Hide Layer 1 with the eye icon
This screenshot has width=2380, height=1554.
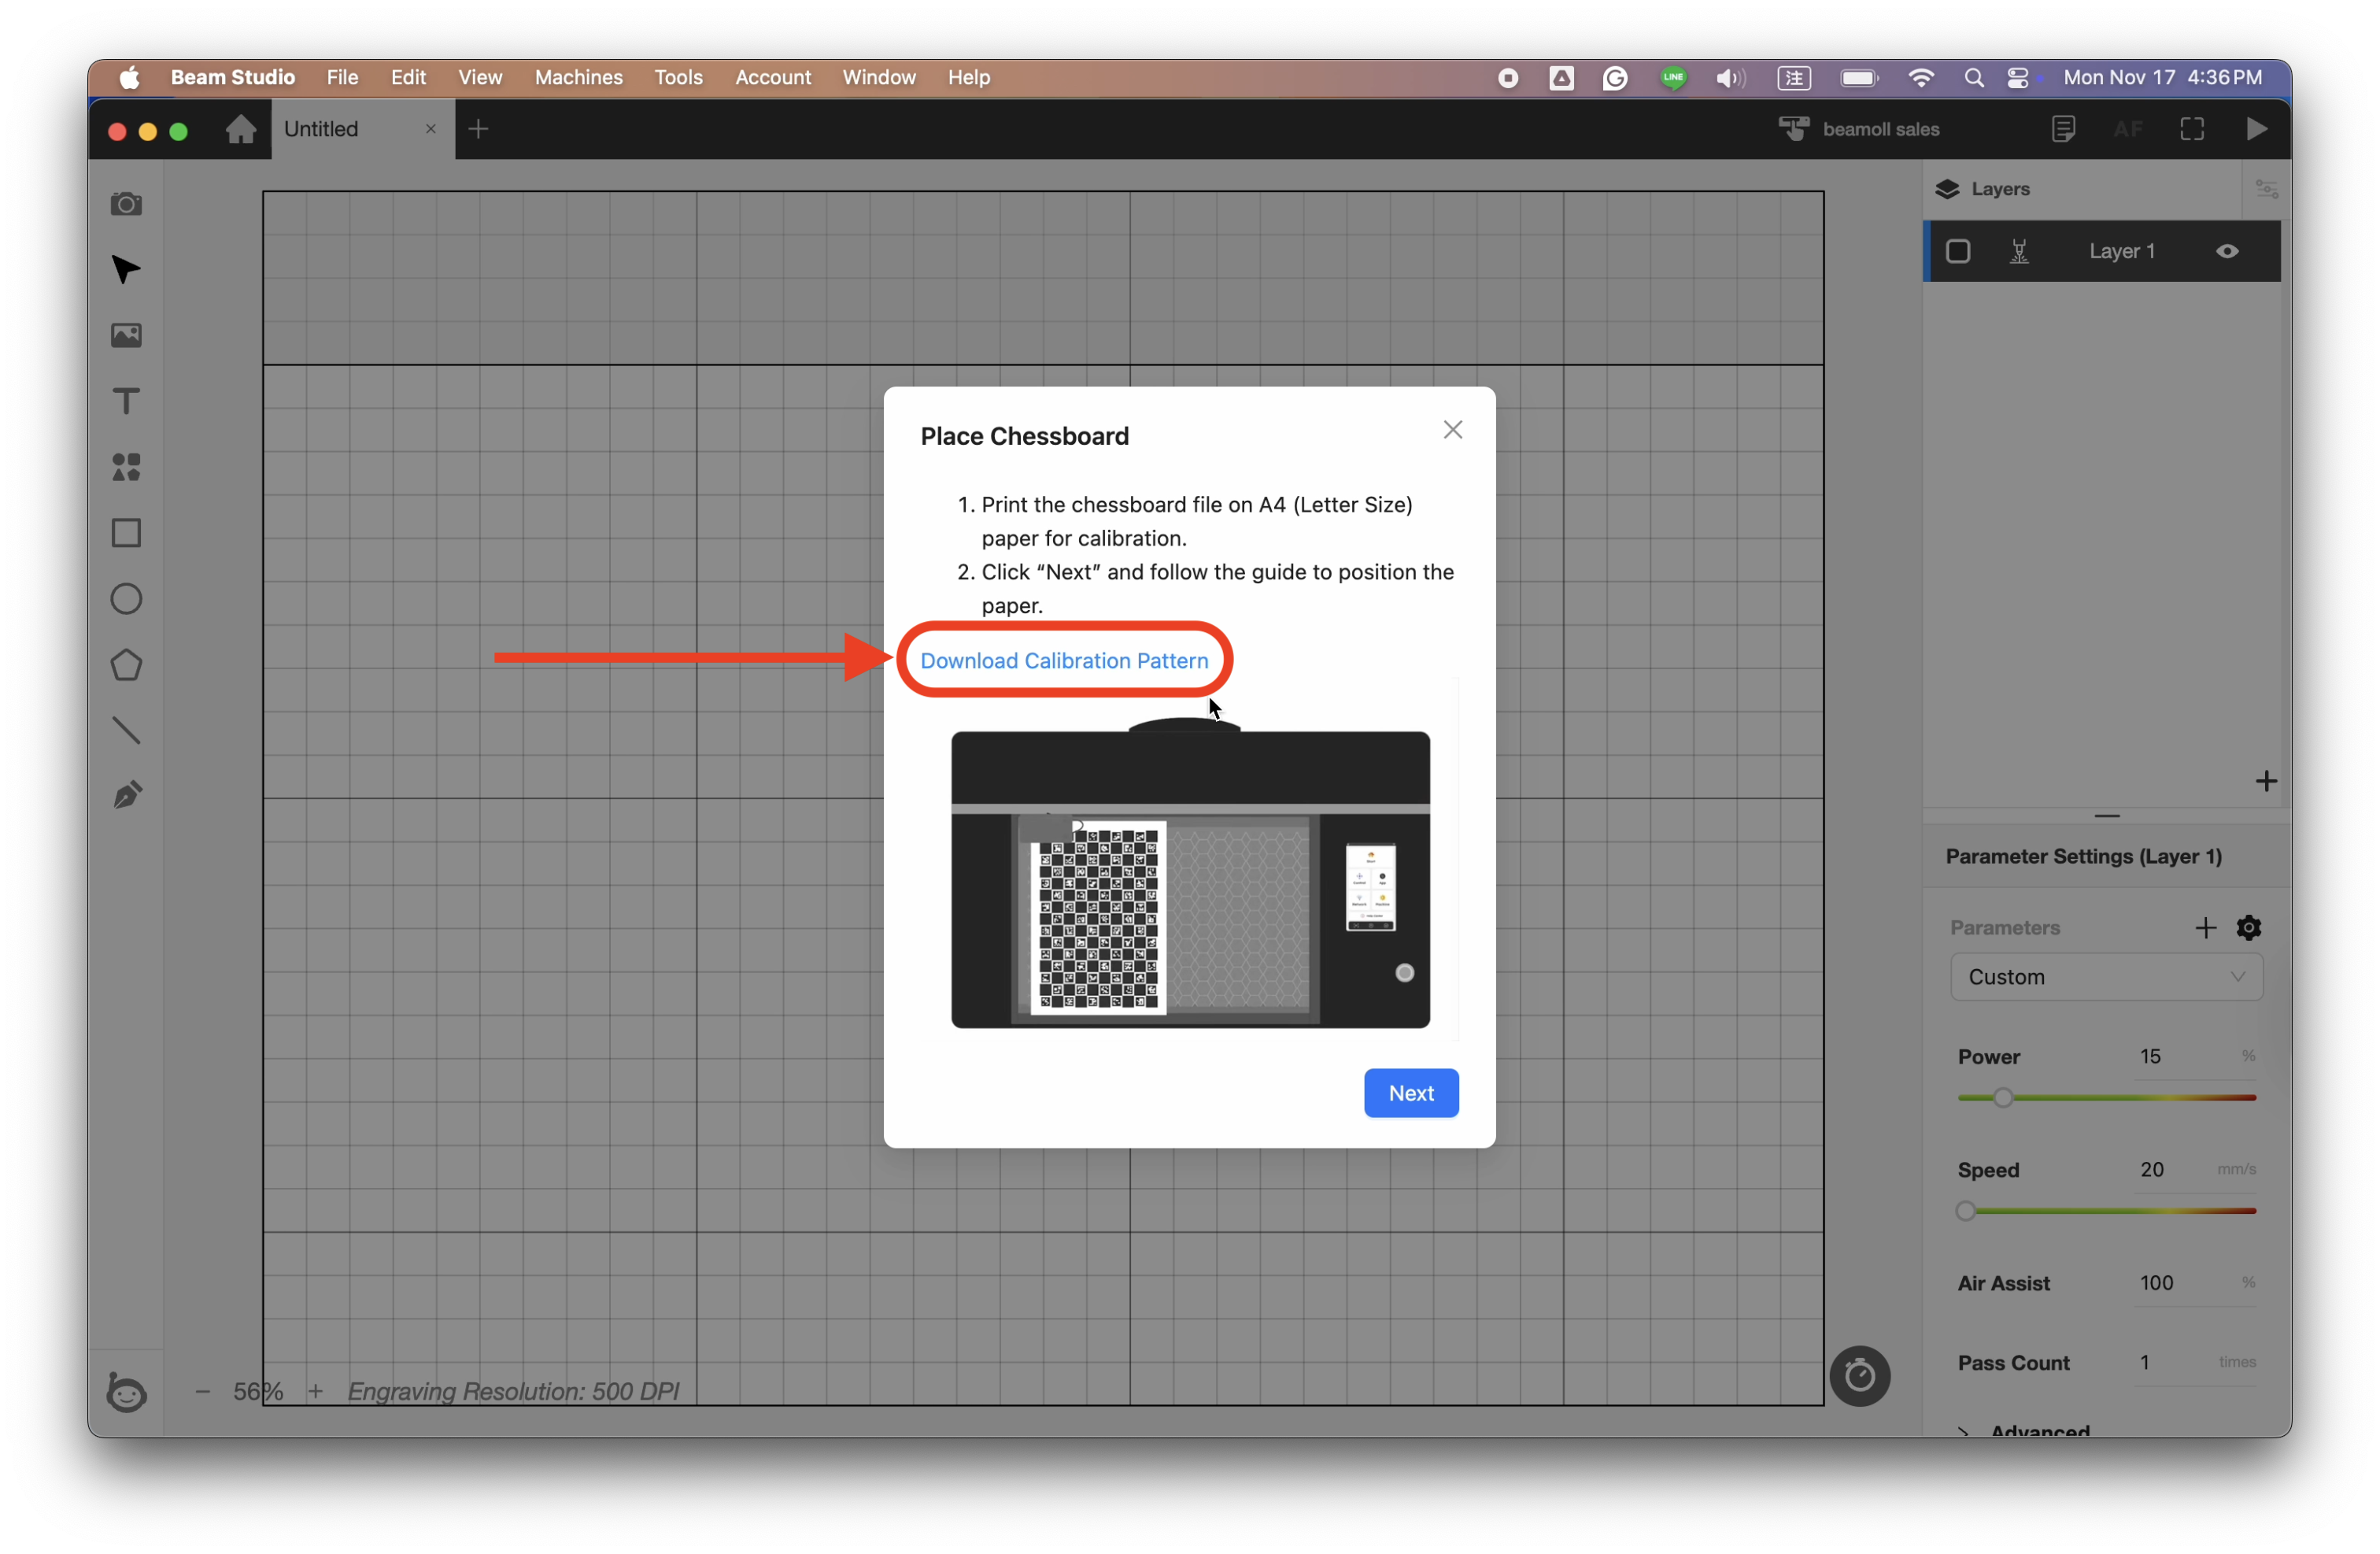click(x=2227, y=251)
